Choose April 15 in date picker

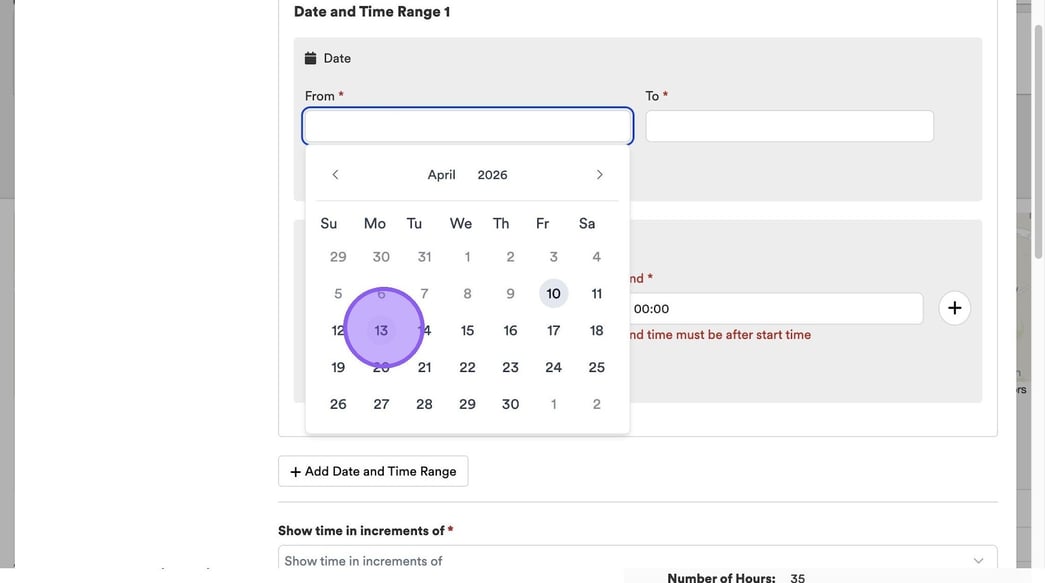[x=467, y=331]
